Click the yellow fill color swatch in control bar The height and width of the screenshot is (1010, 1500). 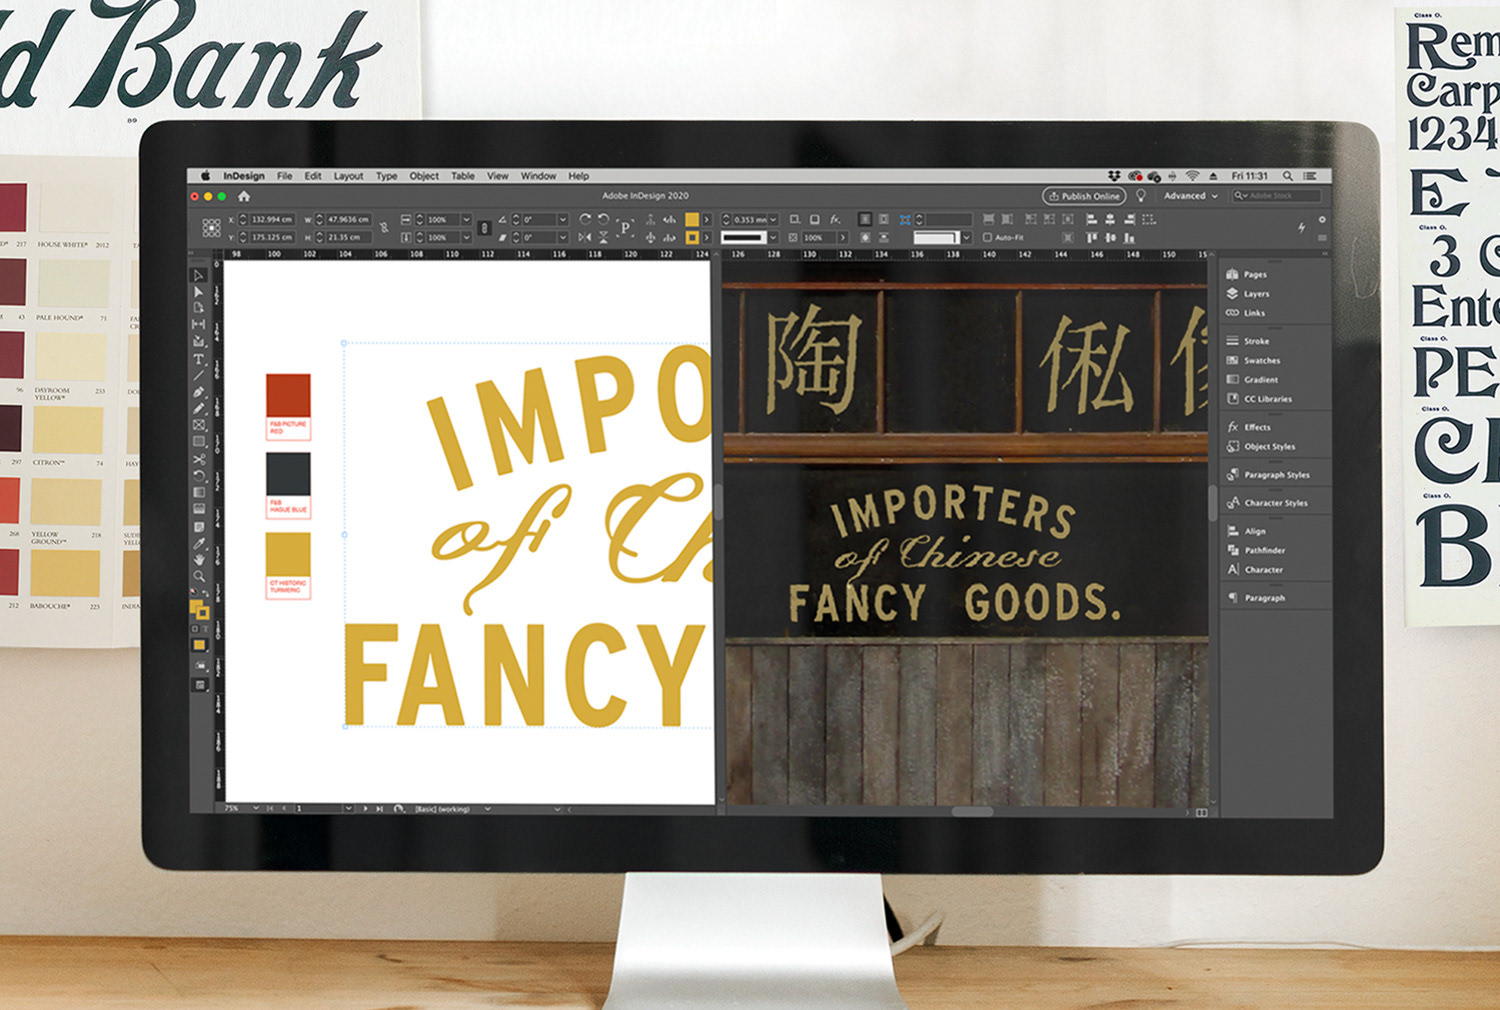pyautogui.click(x=691, y=219)
